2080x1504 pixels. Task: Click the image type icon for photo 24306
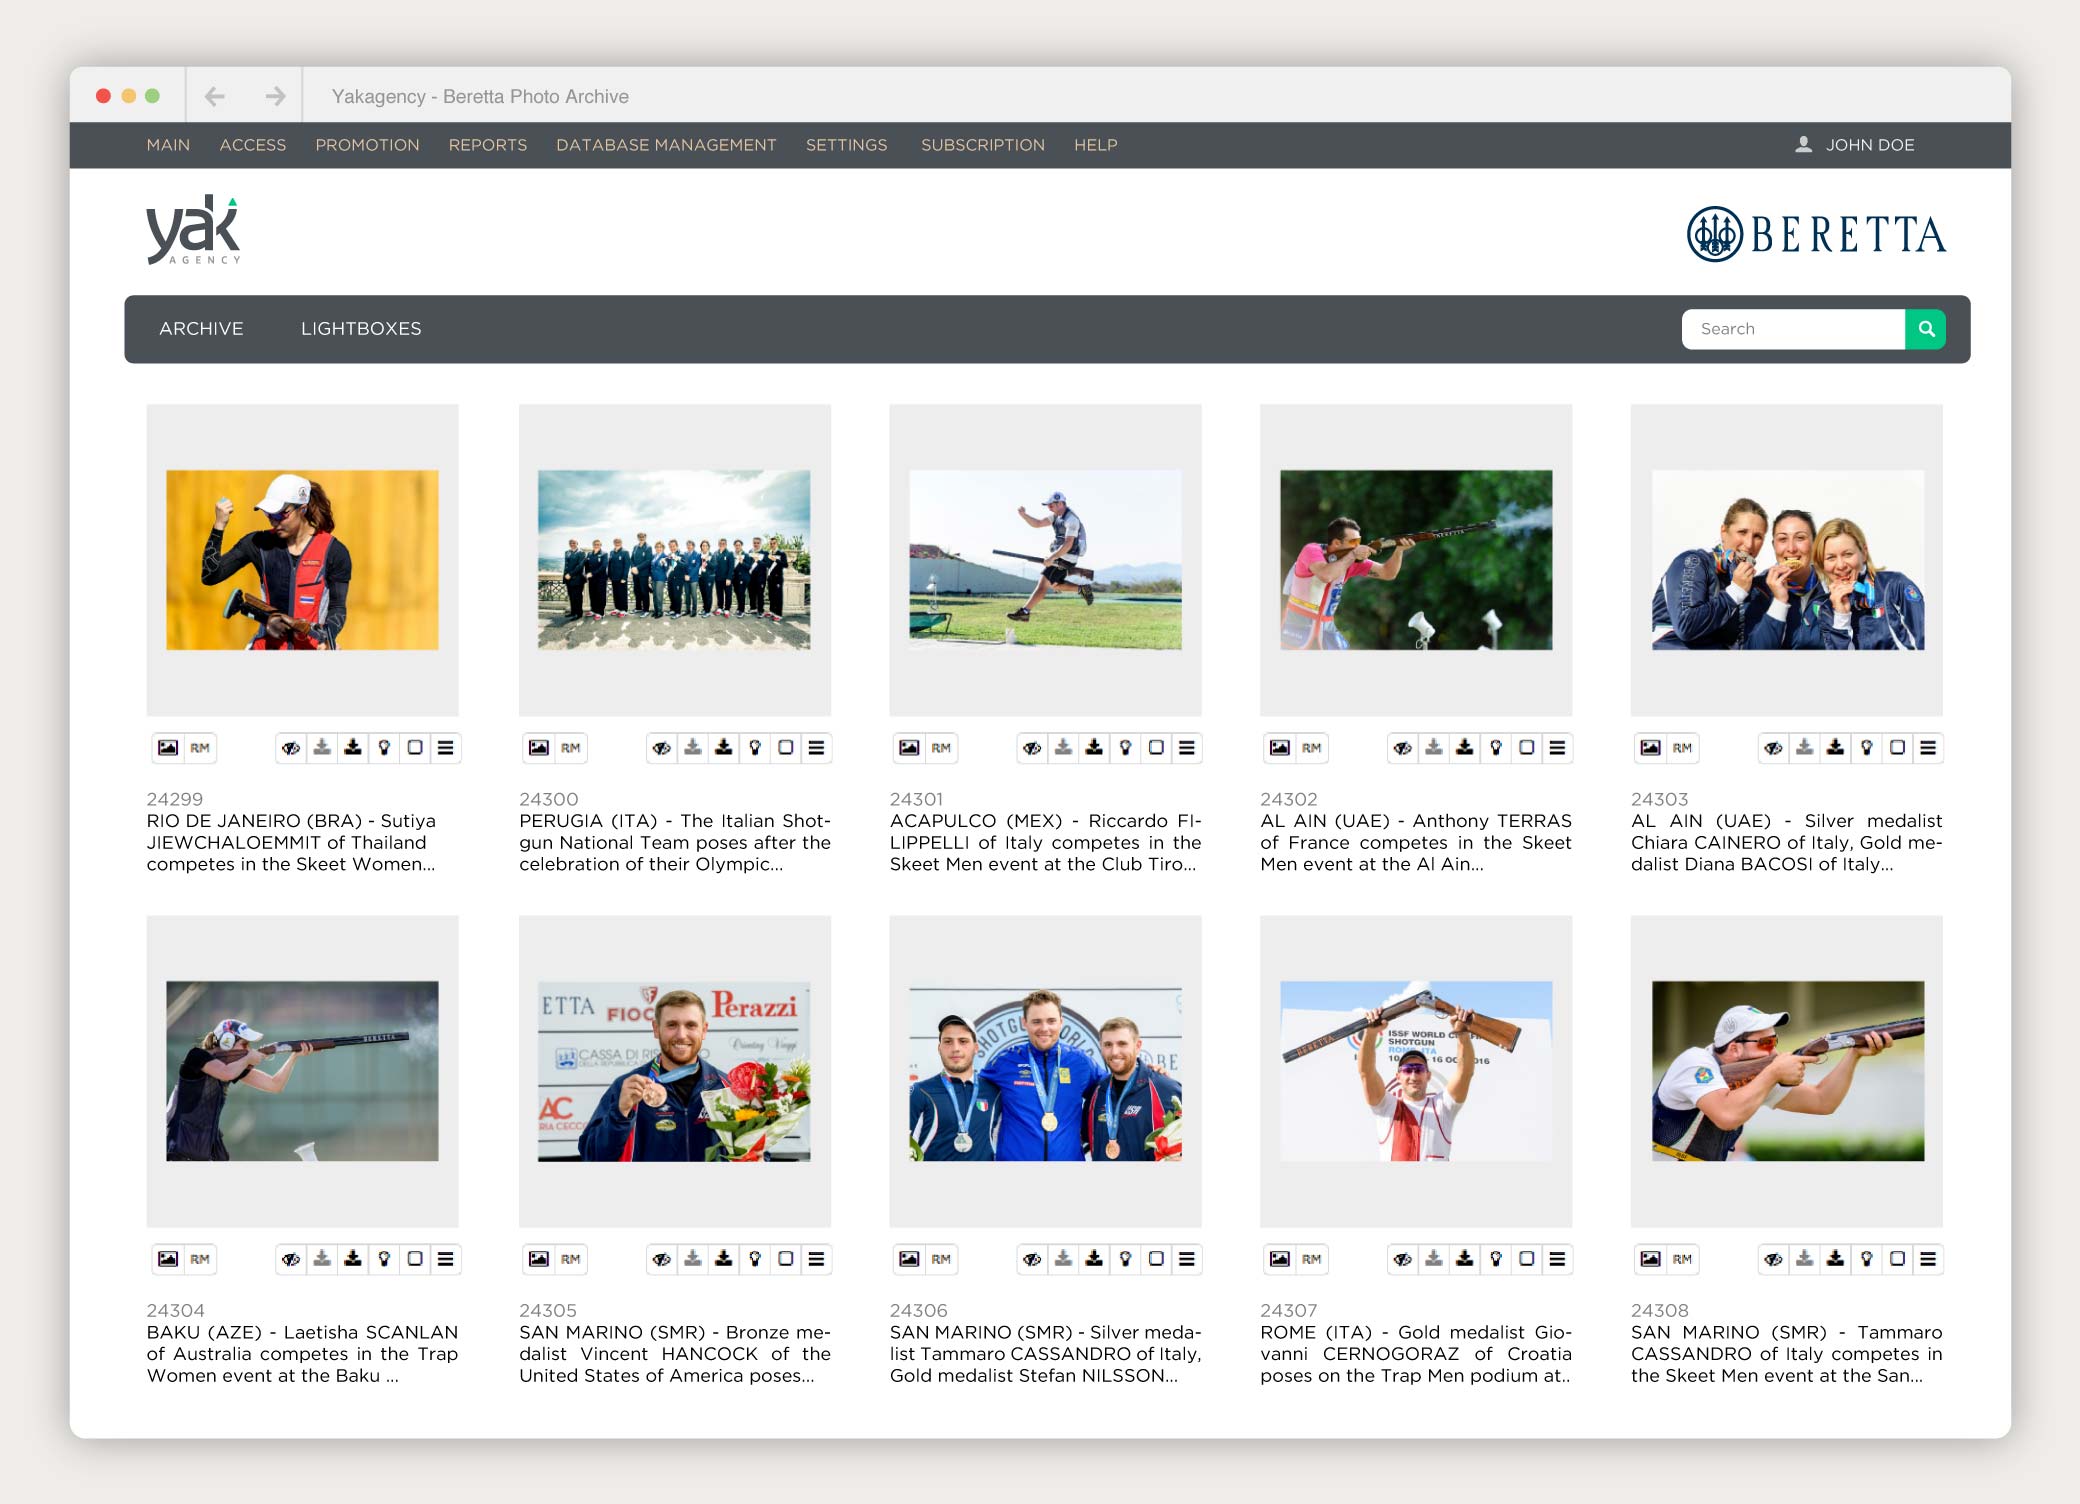tap(909, 1259)
